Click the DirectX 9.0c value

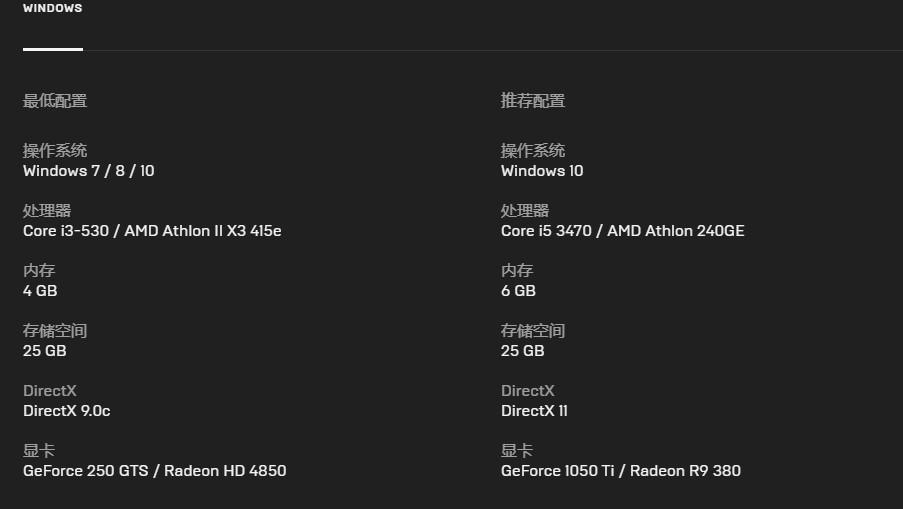pyautogui.click(x=67, y=411)
